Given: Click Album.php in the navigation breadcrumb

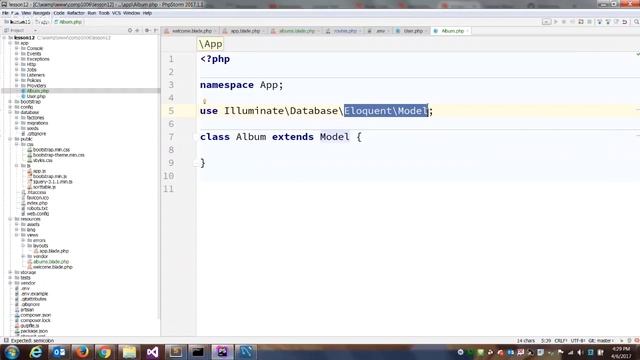Looking at the screenshot, I should point(68,22).
